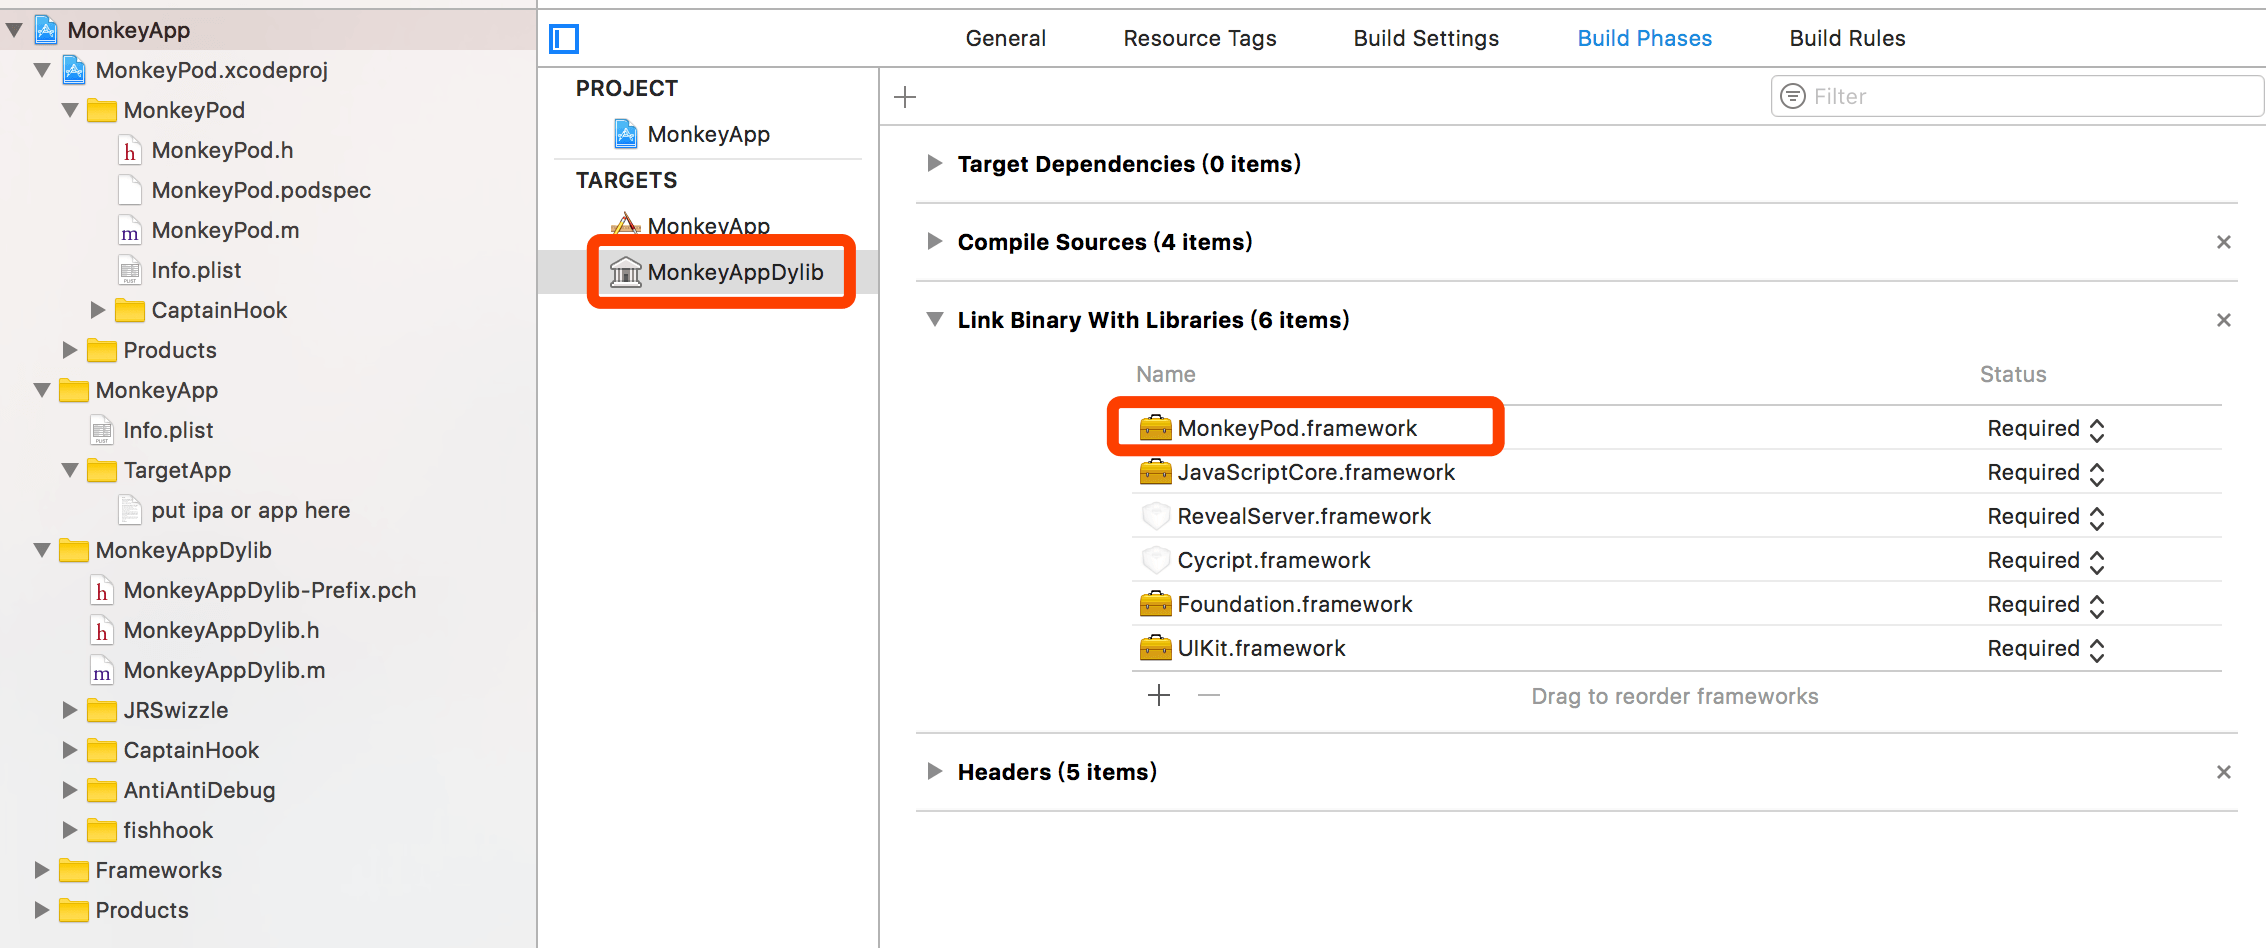This screenshot has height=948, width=2266.
Task: Expand the JRSwizzle folder
Action: (70, 710)
